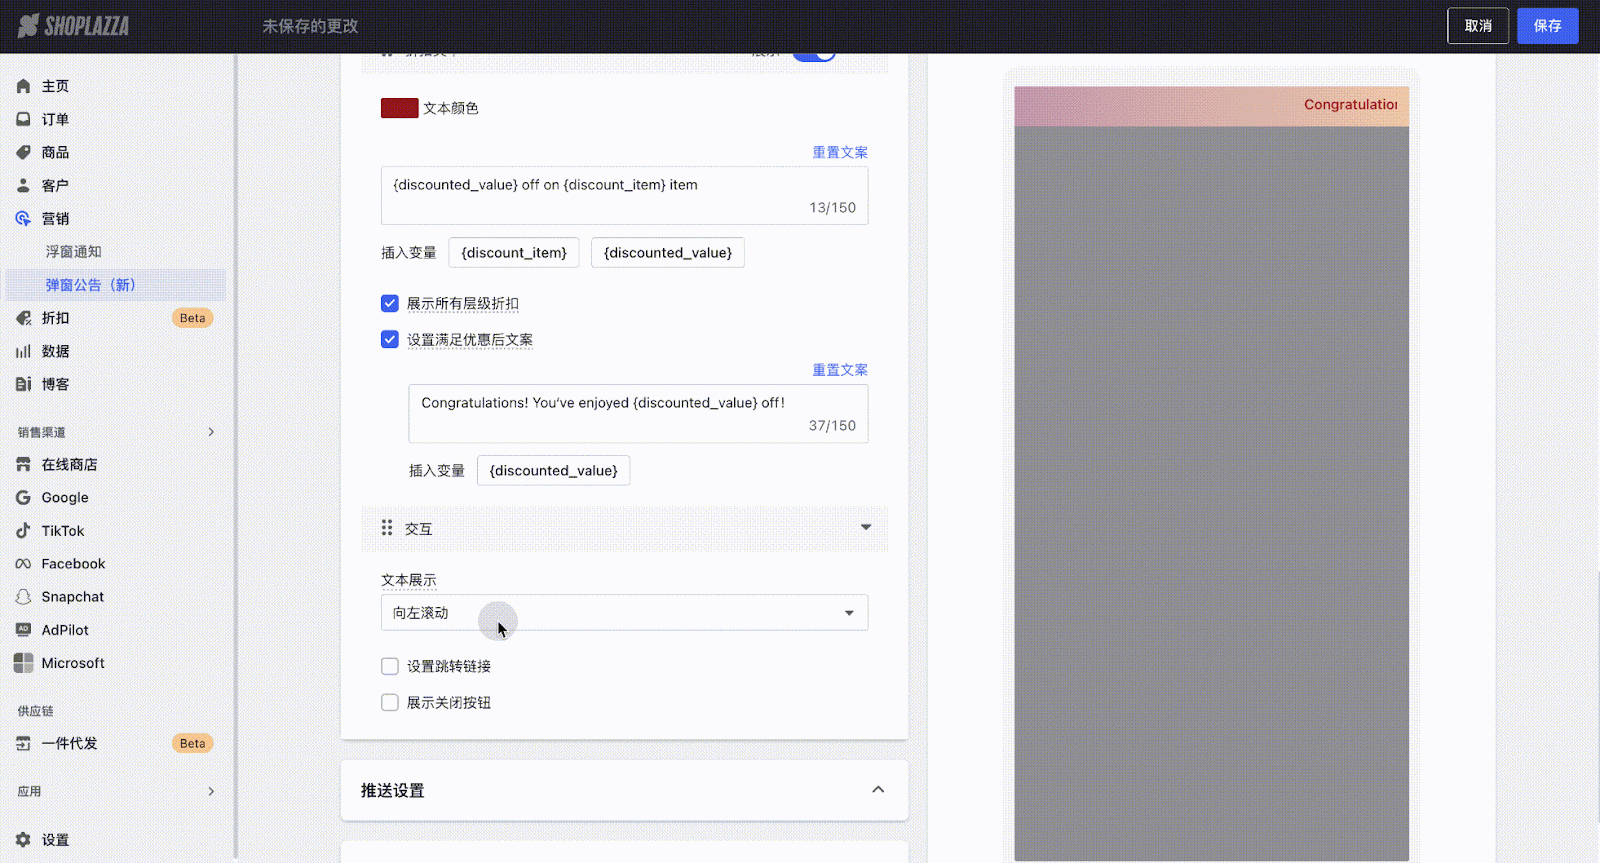This screenshot has height=863, width=1600.
Task: Click 重置文案 link above Congratulations field
Action: point(840,370)
